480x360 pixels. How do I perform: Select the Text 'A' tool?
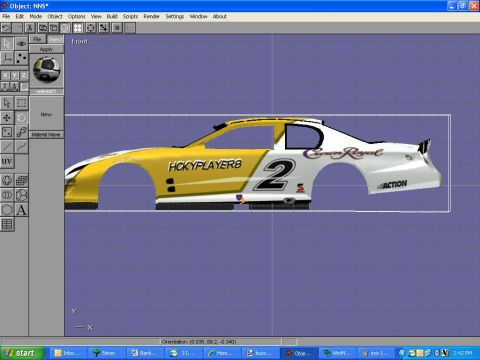[x=21, y=210]
